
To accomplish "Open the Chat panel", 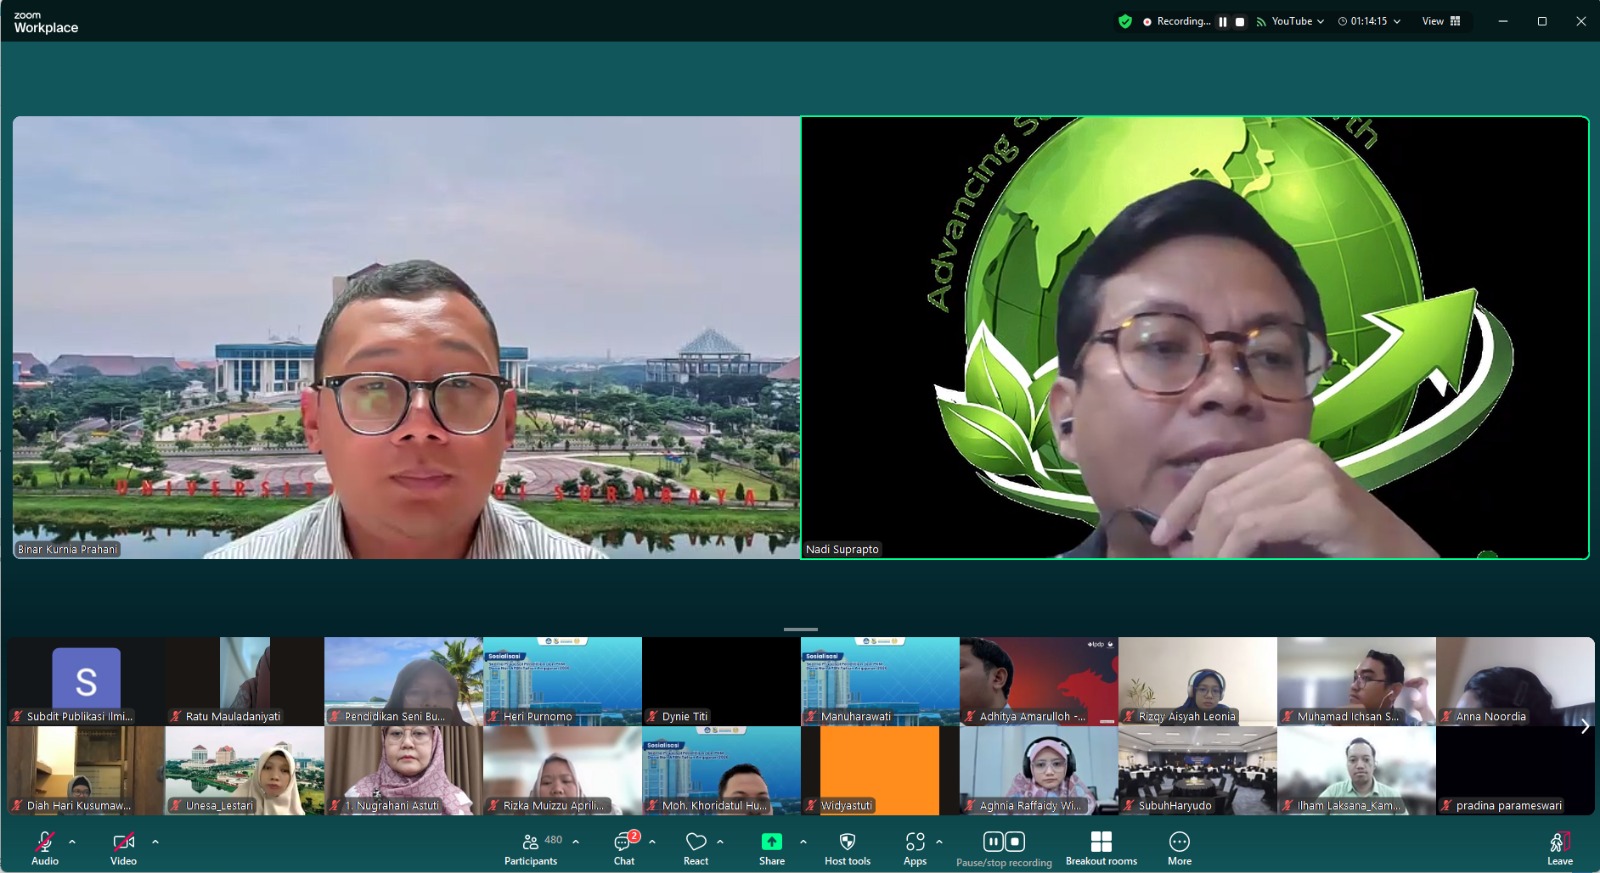I will click(x=624, y=848).
